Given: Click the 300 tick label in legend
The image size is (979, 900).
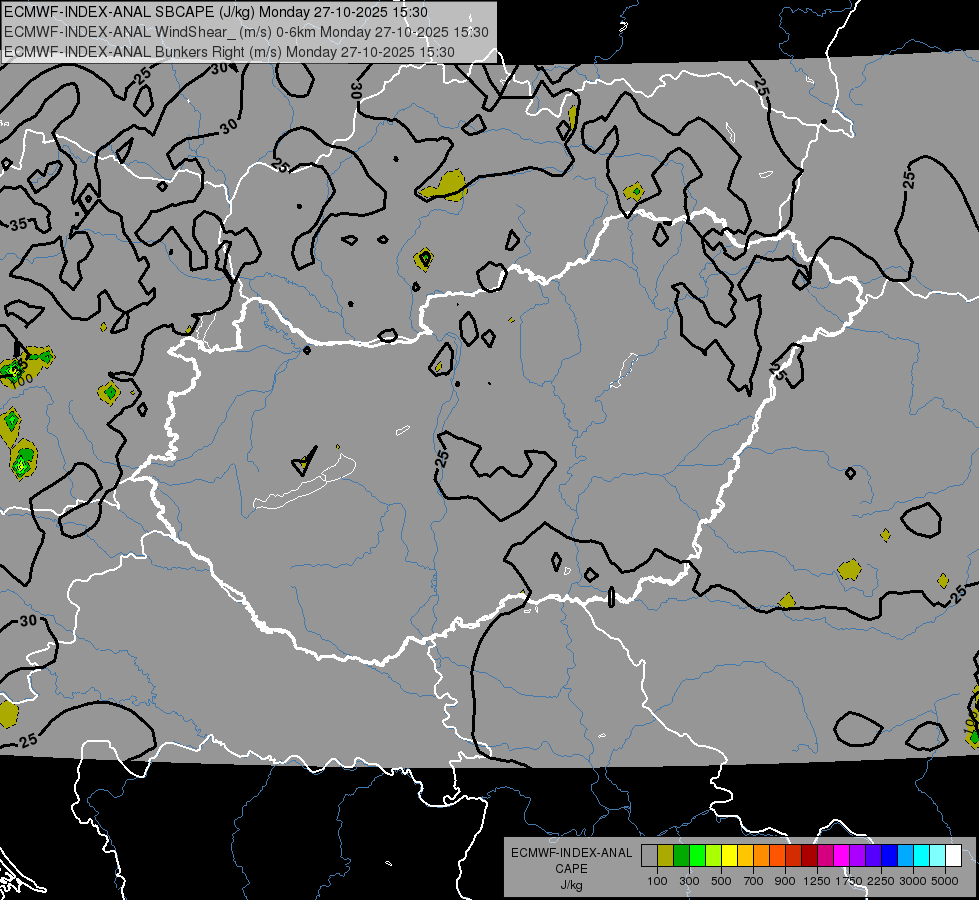Looking at the screenshot, I should click(x=689, y=881).
